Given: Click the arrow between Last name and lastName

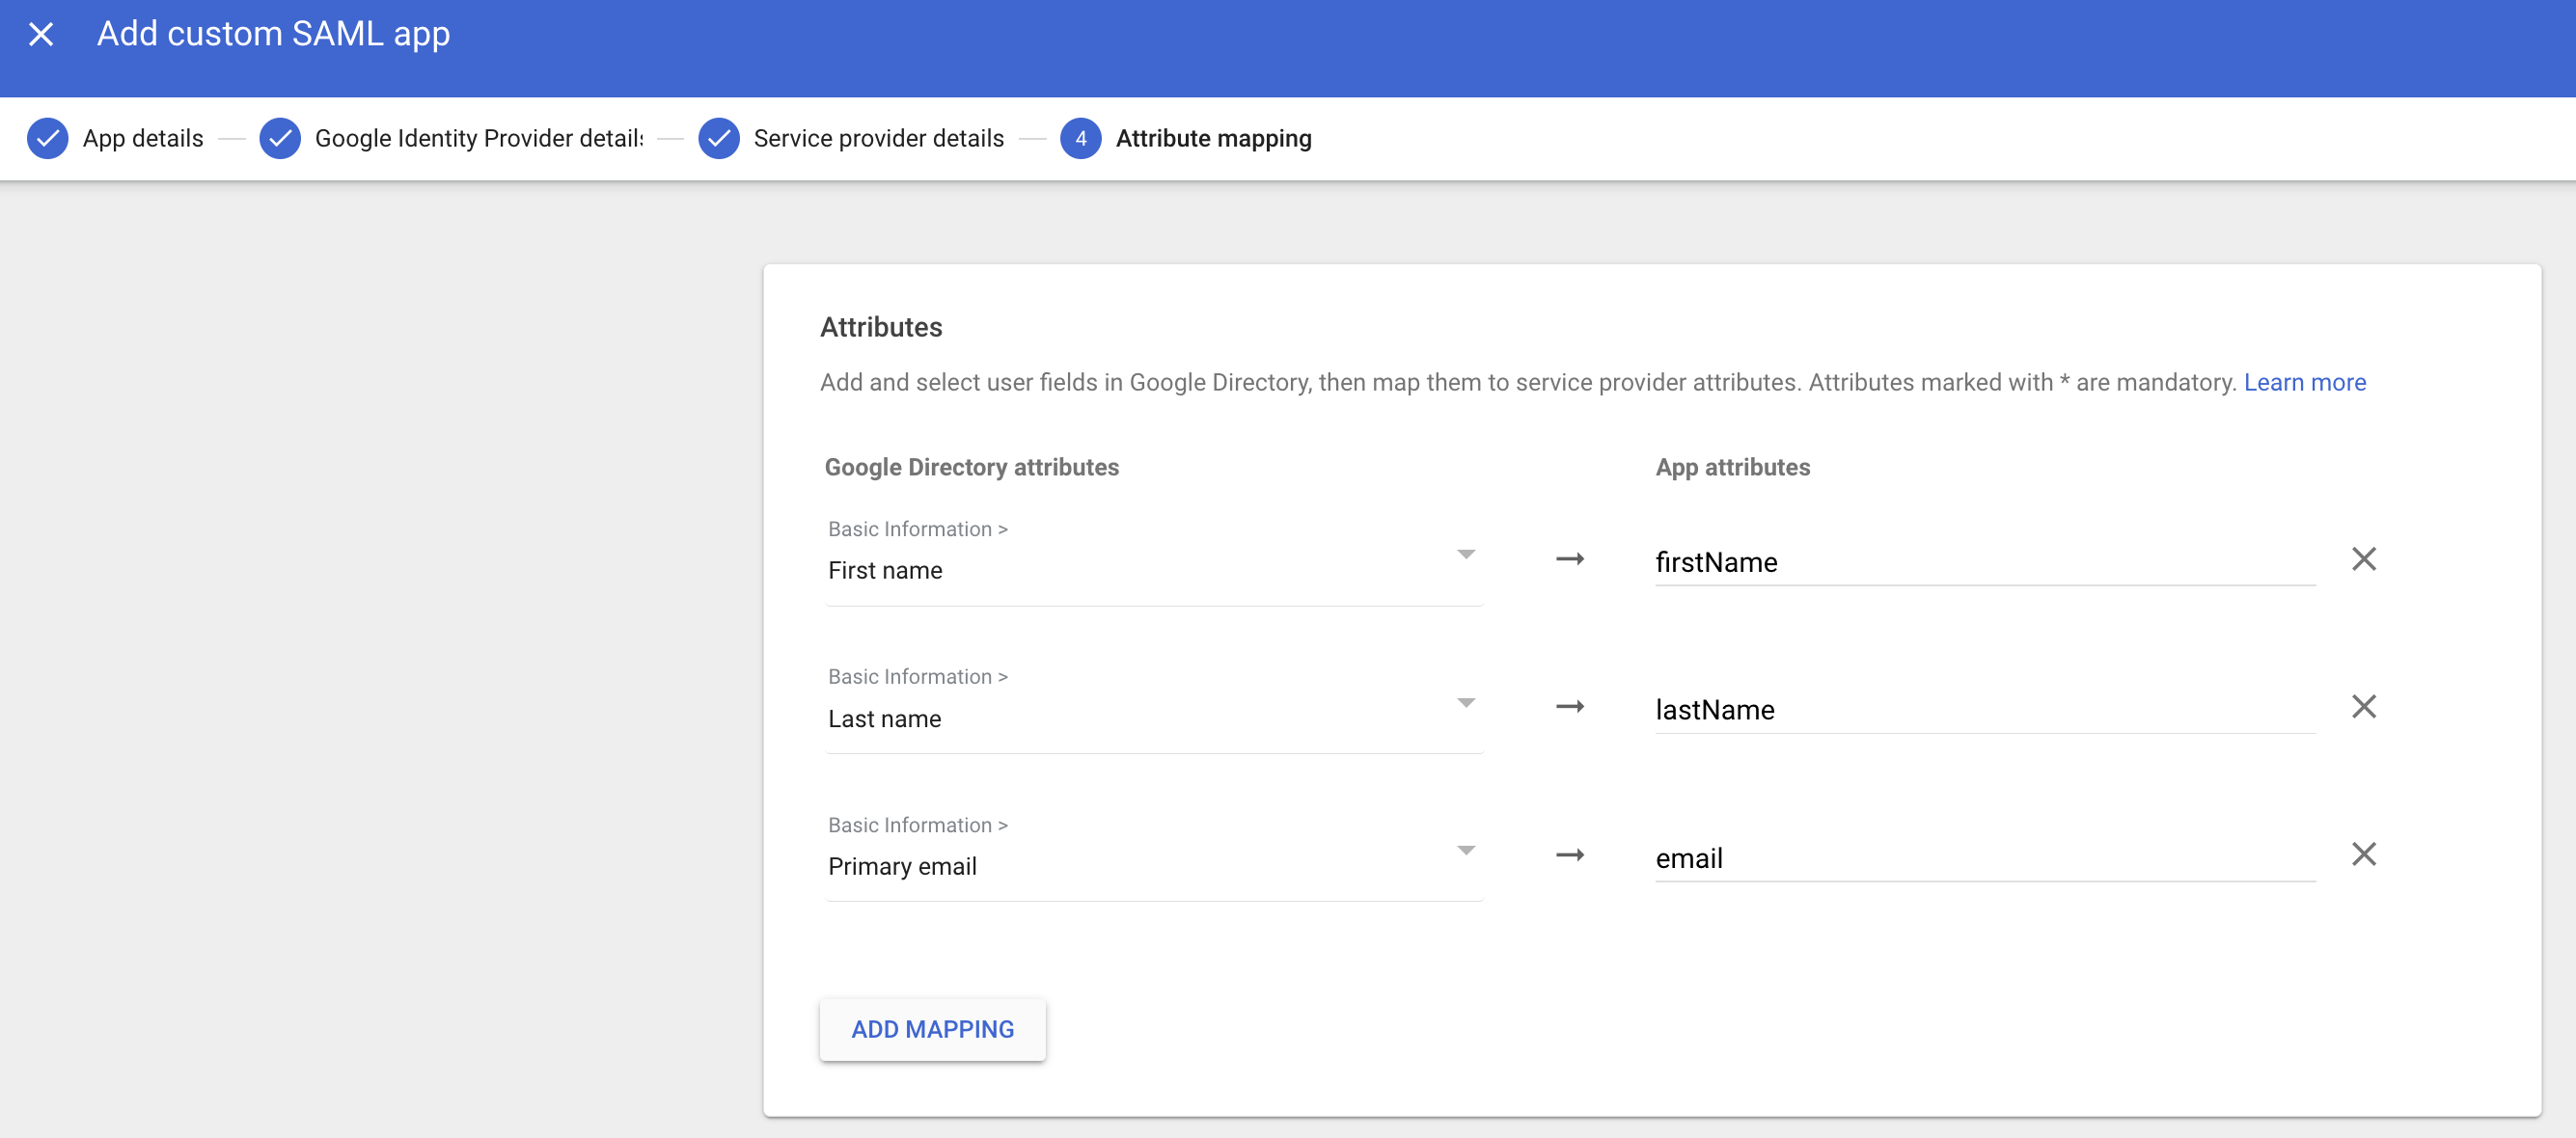Looking at the screenshot, I should coord(1570,707).
